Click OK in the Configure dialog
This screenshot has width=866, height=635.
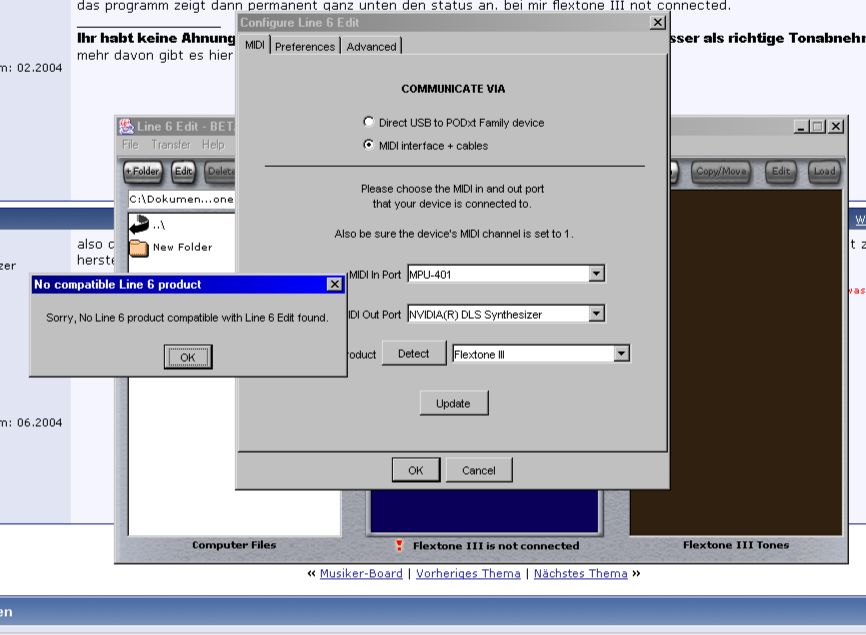click(x=416, y=470)
